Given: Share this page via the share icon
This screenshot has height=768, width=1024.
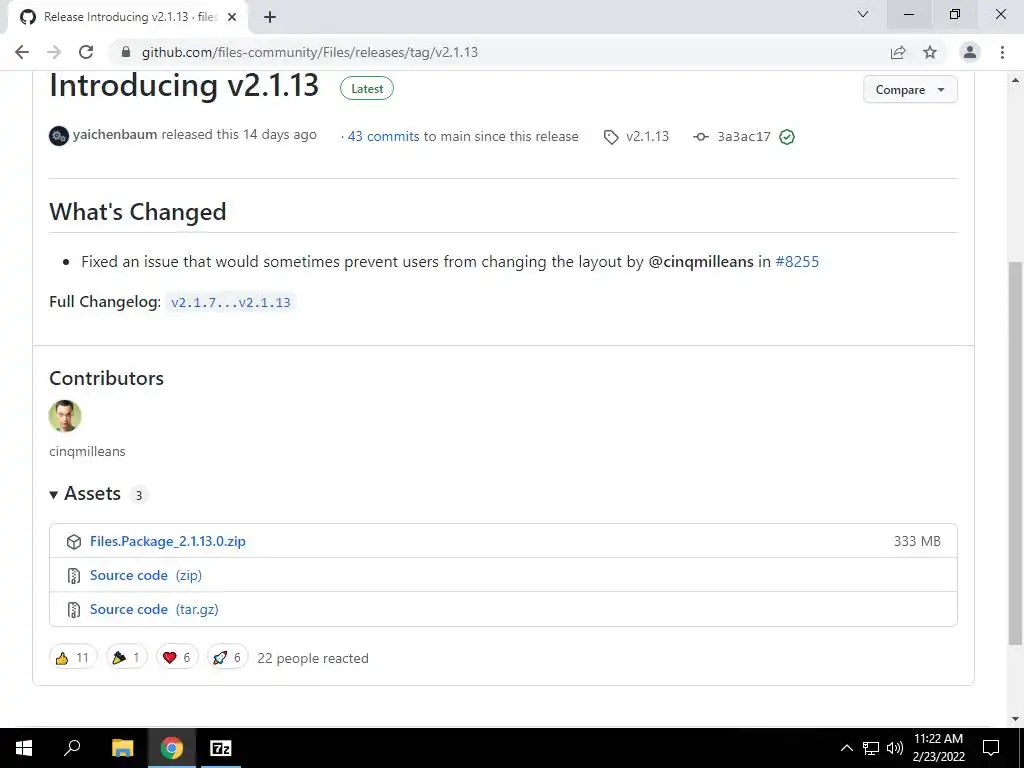Looking at the screenshot, I should 898,52.
